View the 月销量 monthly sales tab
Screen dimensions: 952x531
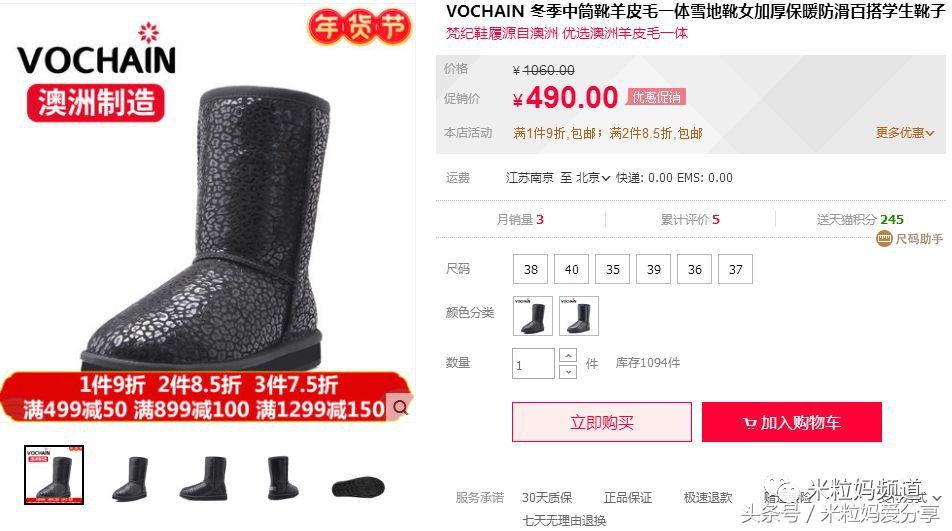[520, 220]
